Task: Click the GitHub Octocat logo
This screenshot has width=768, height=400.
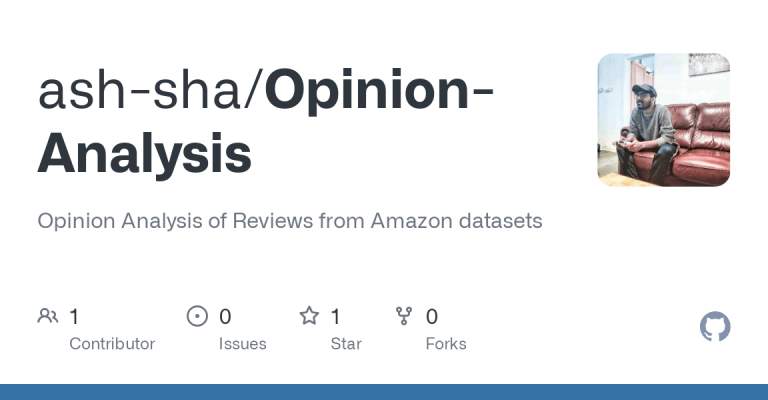Action: pos(715,327)
